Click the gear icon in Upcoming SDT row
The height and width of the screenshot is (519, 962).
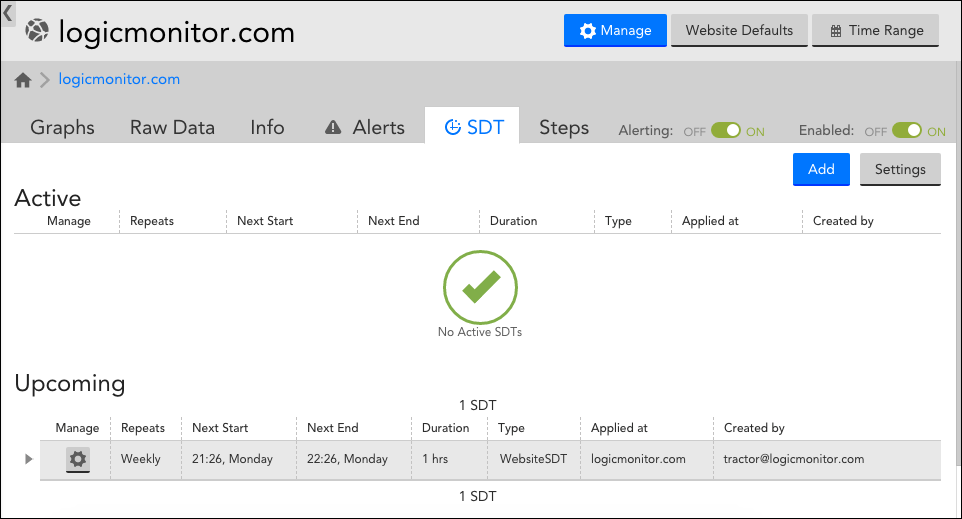tap(77, 459)
